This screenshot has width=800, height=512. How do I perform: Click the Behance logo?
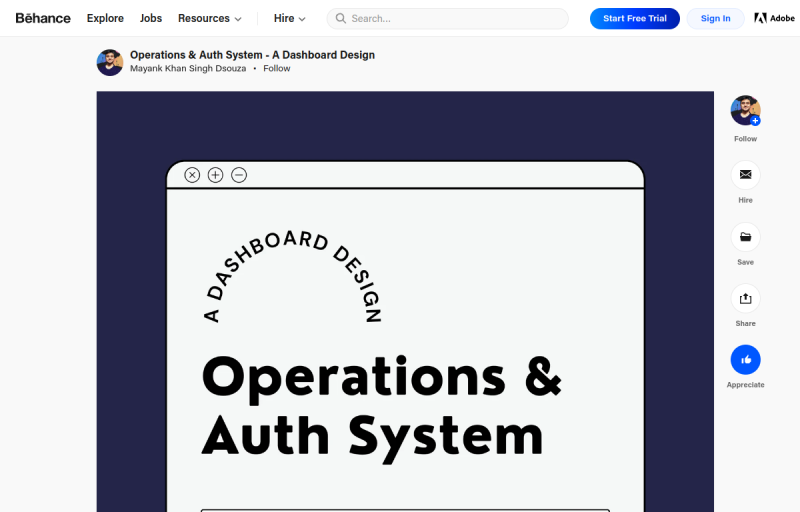pyautogui.click(x=43, y=18)
